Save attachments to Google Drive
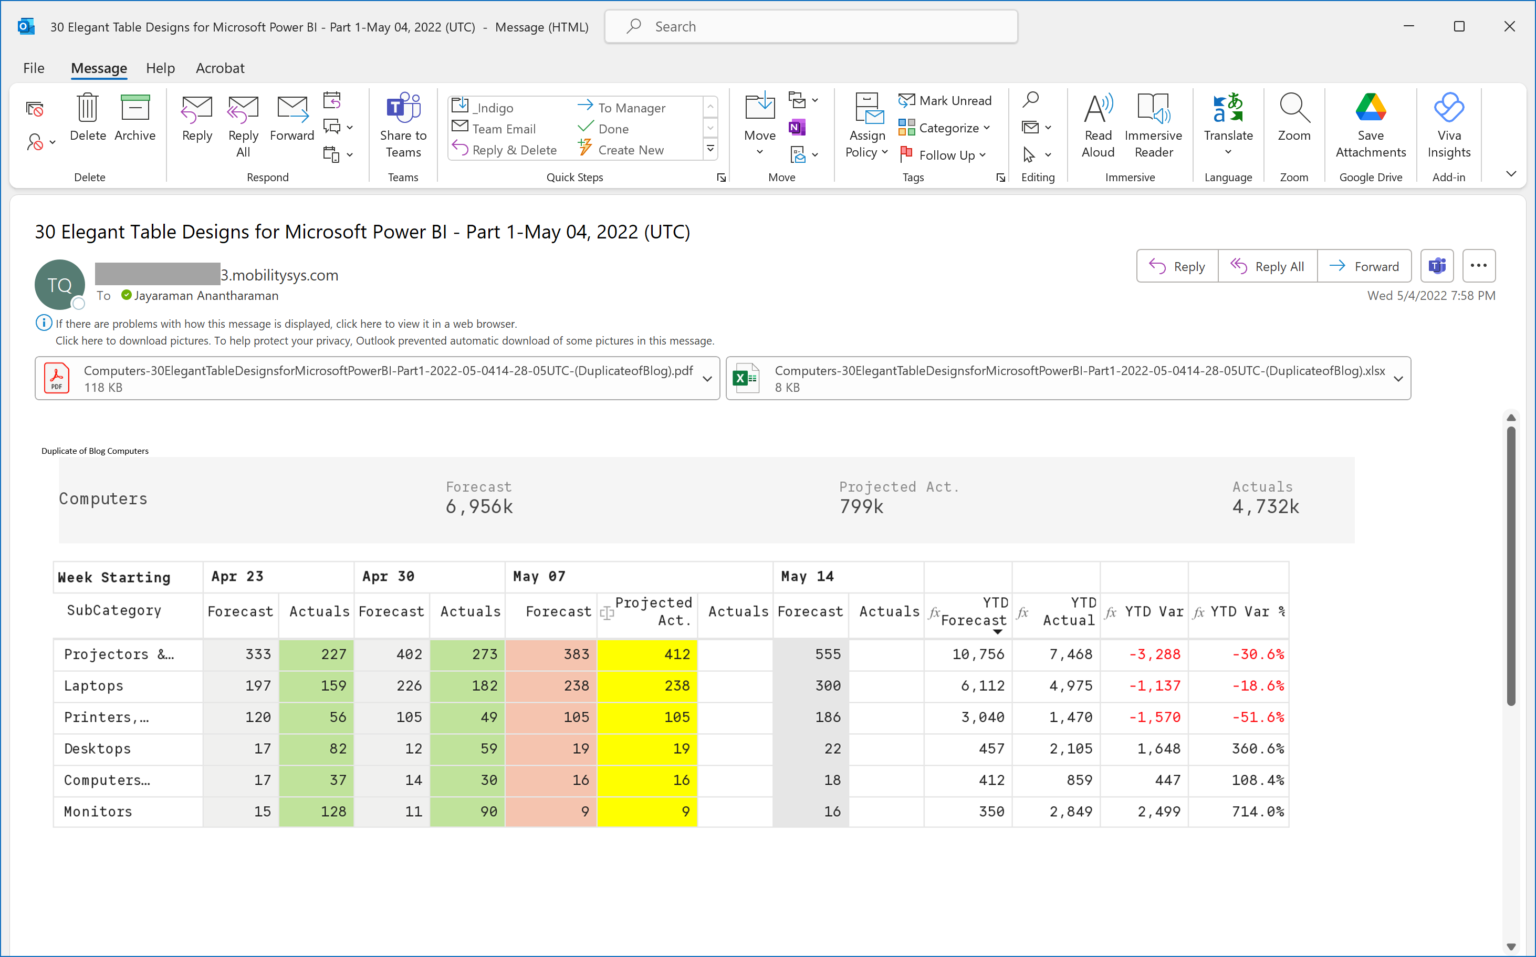The height and width of the screenshot is (957, 1536). coord(1370,126)
